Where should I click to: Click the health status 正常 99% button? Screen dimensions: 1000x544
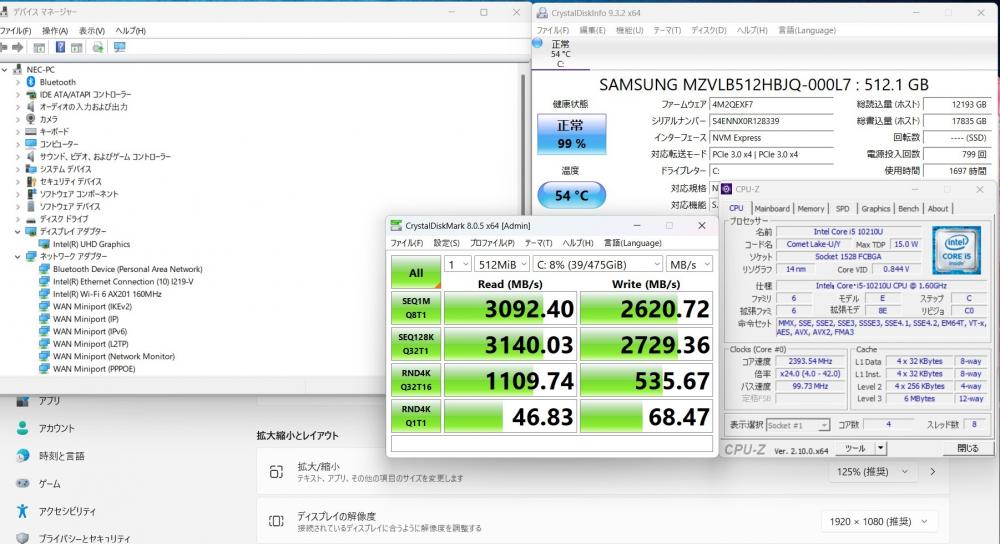click(x=571, y=134)
